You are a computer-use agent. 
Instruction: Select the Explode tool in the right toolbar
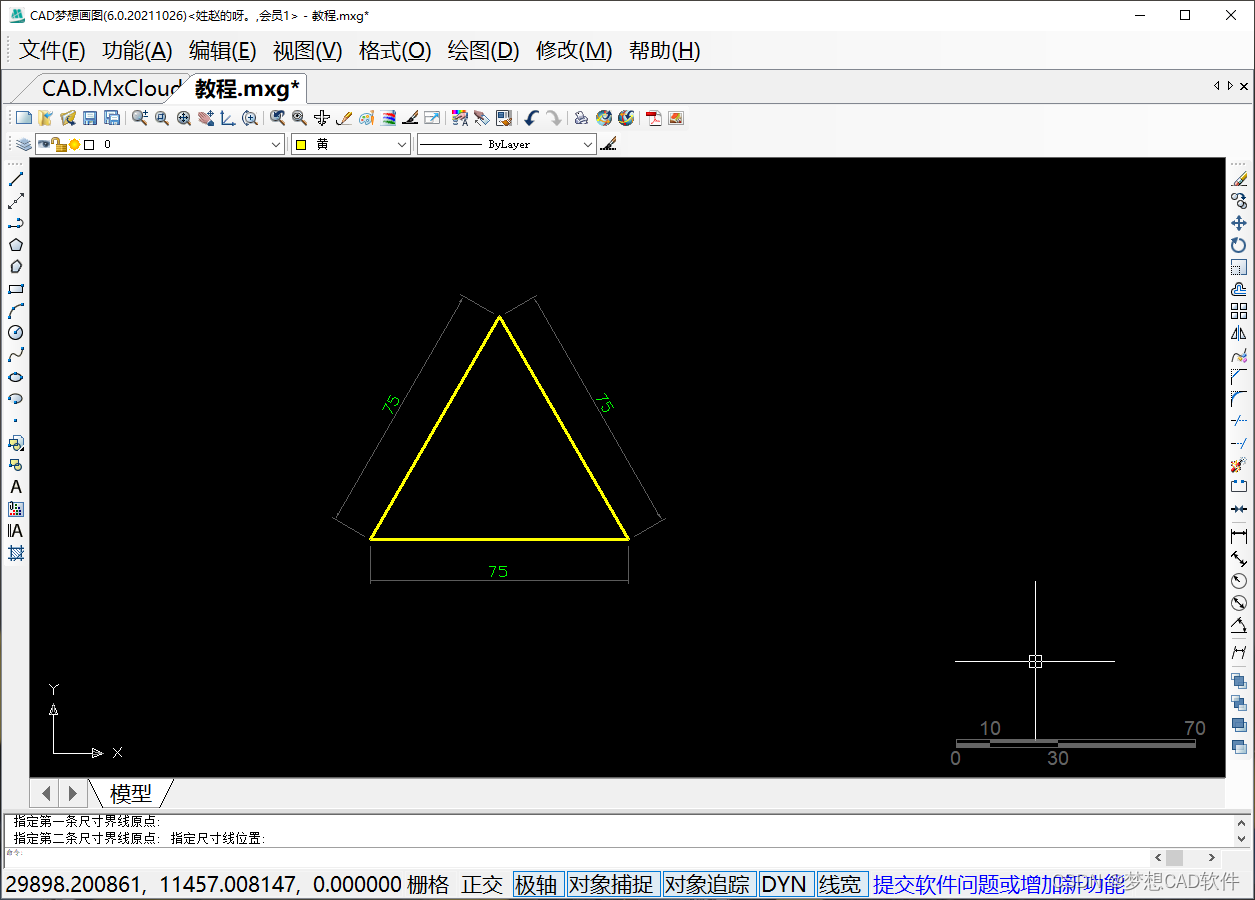coord(1239,465)
